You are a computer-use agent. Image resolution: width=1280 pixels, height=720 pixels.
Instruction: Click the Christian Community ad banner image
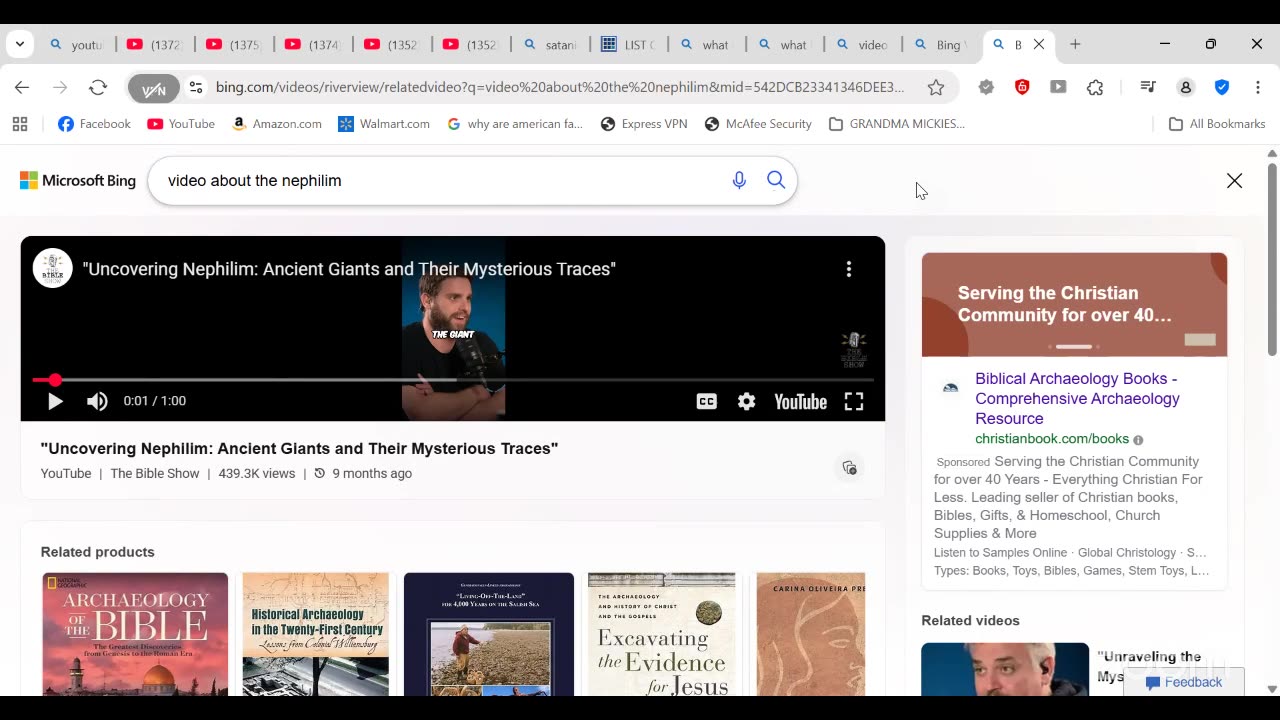tap(1074, 304)
